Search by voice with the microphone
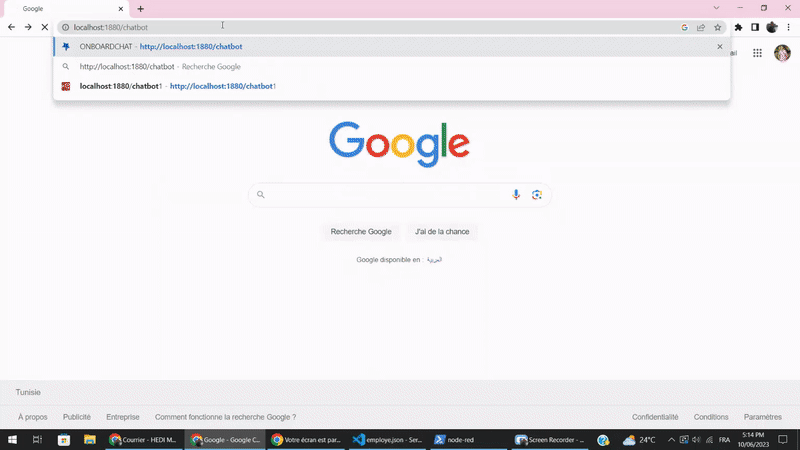 coord(516,194)
